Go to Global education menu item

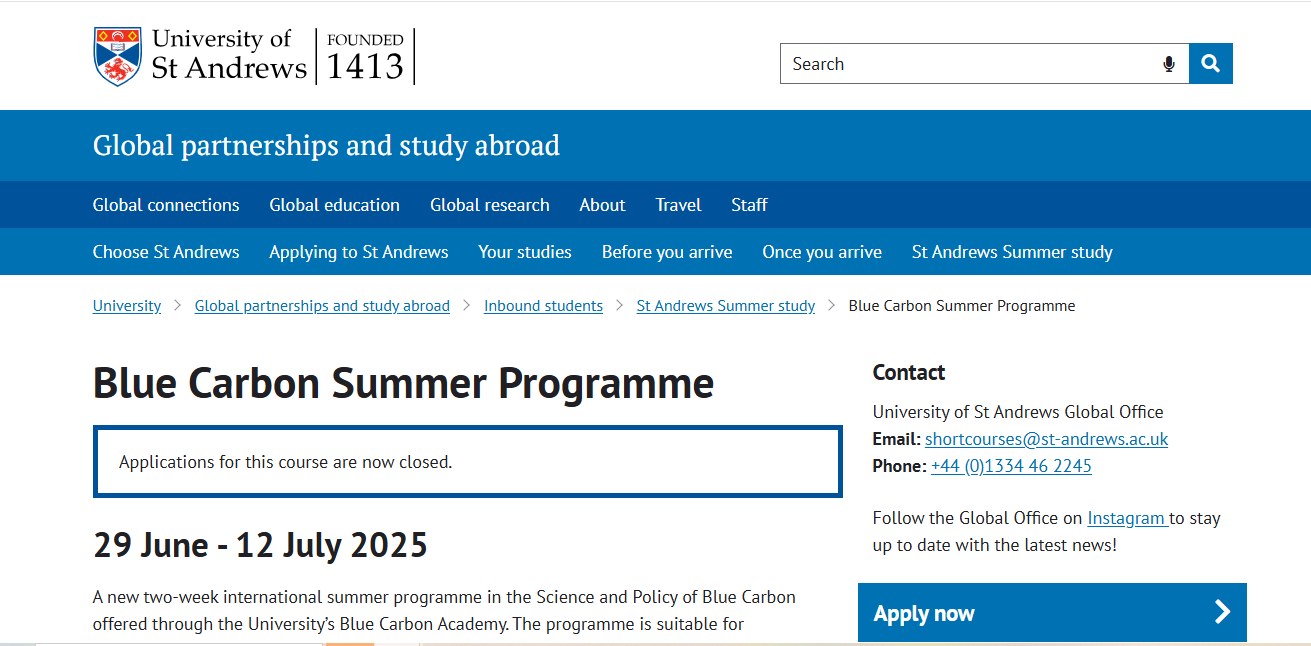[x=334, y=205]
